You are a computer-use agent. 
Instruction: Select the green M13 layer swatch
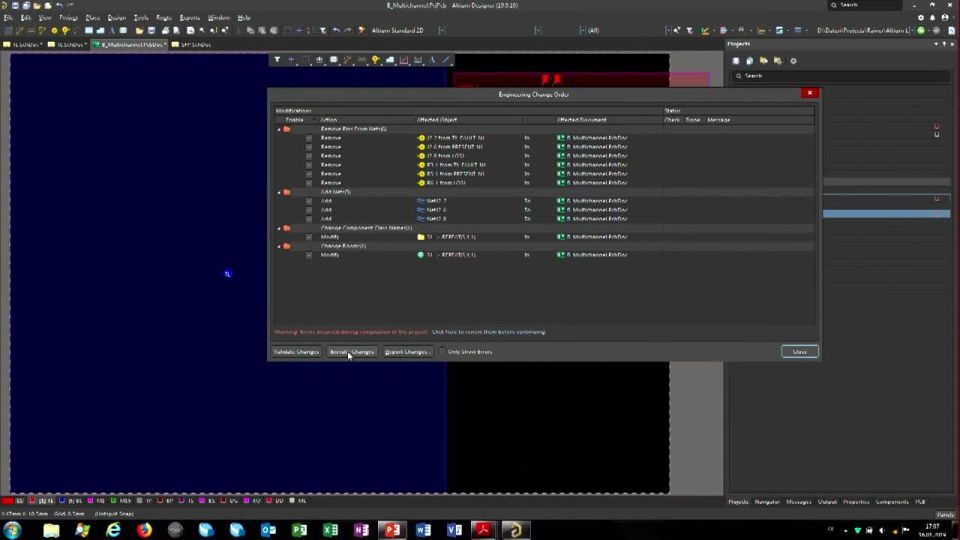tap(113, 501)
